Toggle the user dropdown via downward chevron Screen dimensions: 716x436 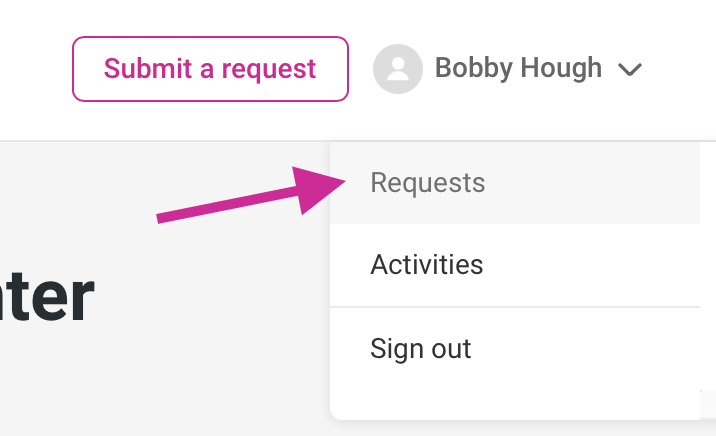[630, 70]
